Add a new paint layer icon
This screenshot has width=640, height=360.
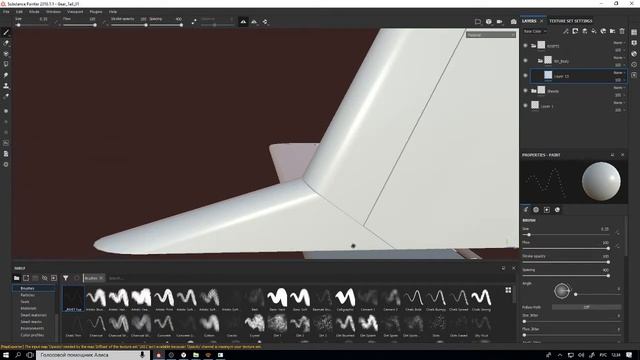(x=584, y=31)
